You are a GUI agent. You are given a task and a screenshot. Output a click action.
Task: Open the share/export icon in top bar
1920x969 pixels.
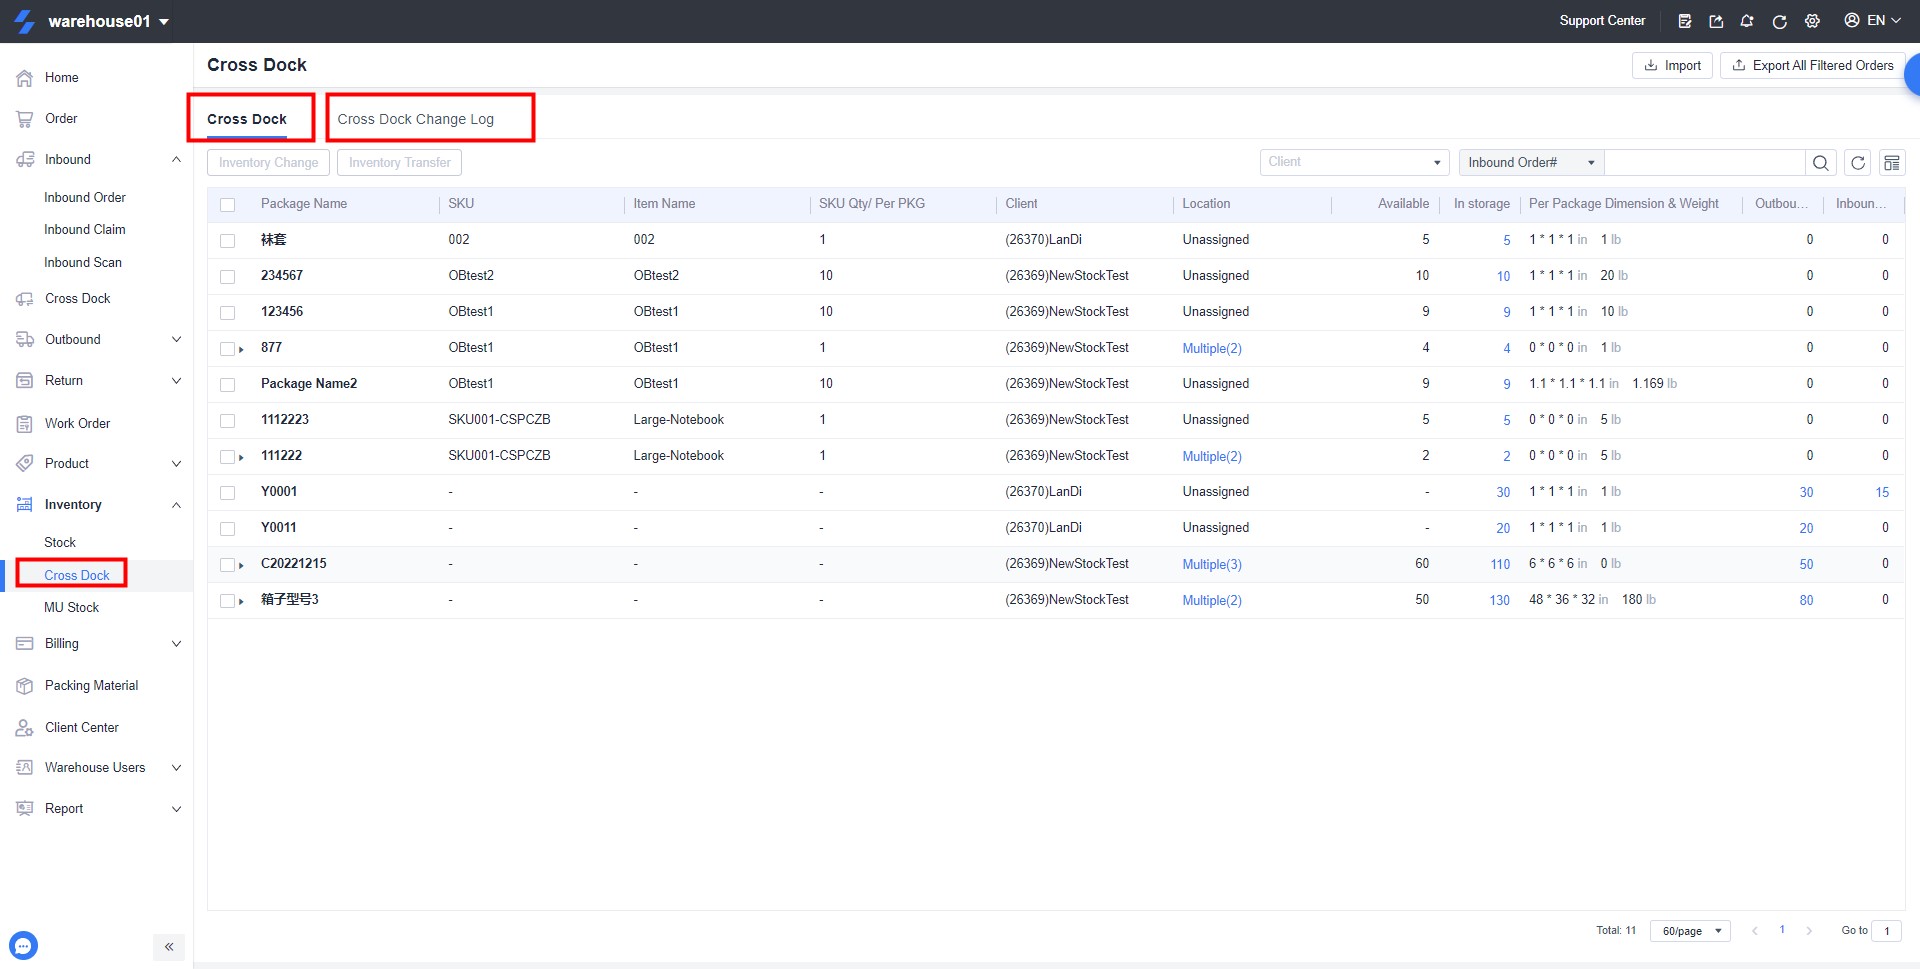(1716, 21)
